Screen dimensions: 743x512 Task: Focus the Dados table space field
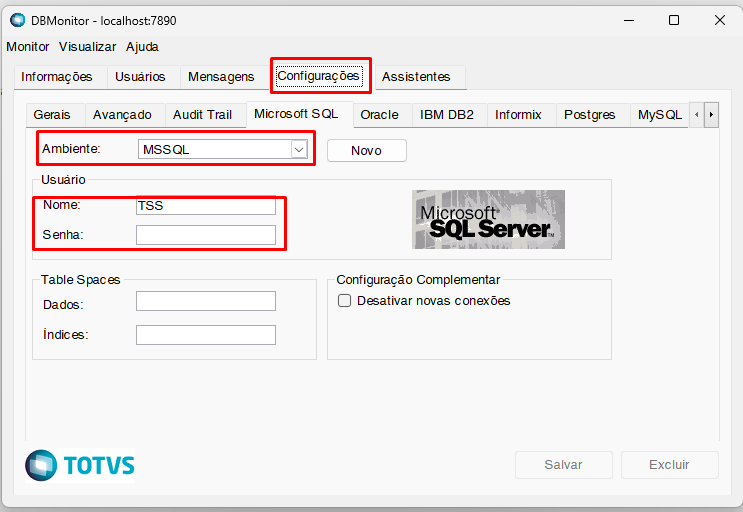206,301
